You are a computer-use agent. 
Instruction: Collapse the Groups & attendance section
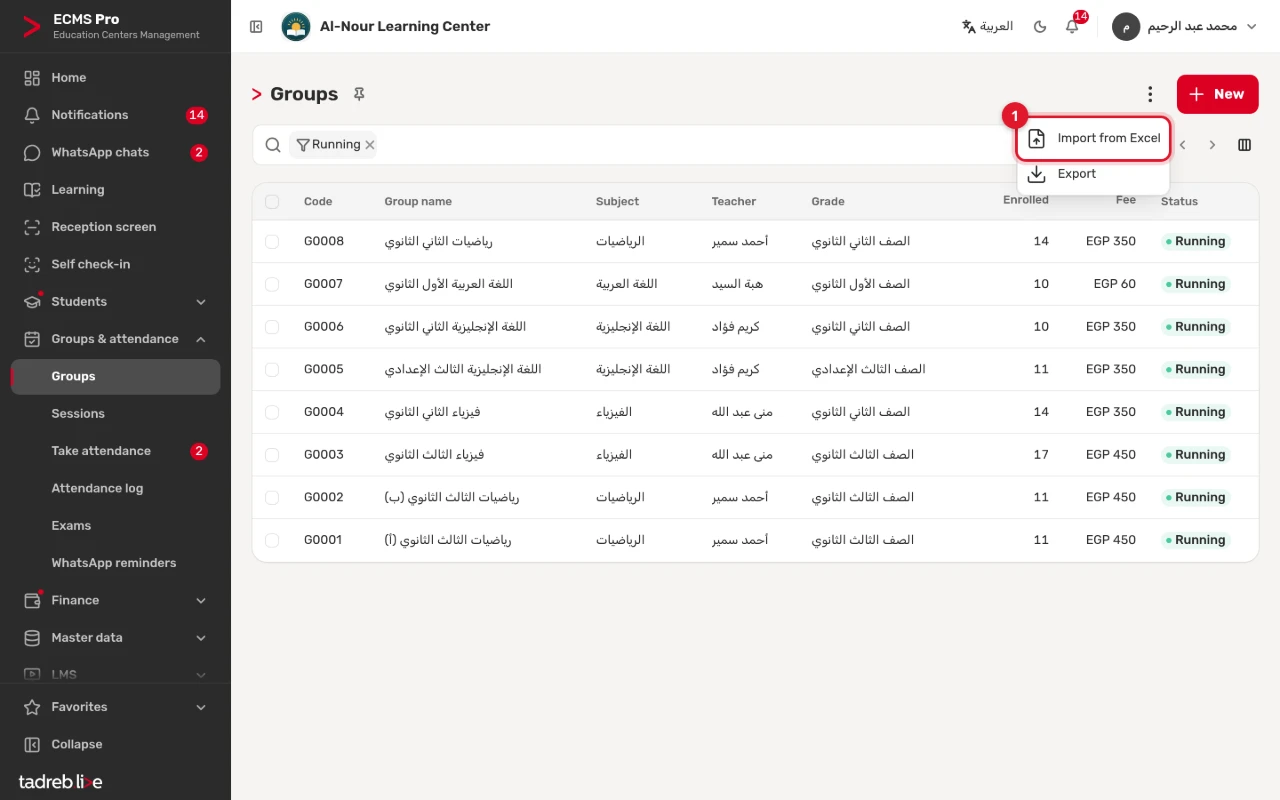point(116,339)
